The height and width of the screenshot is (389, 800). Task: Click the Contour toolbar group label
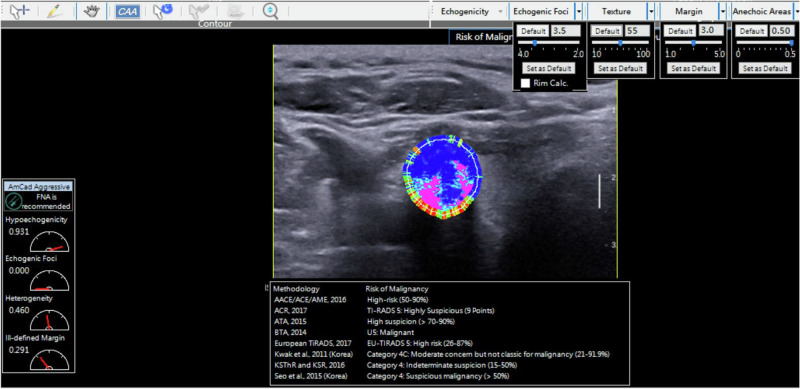pos(214,23)
